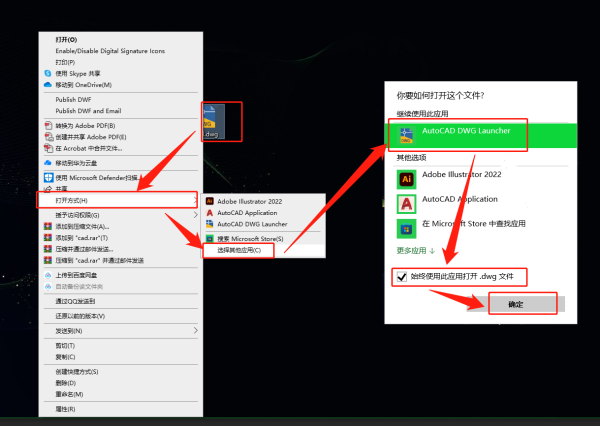
Task: Click the Microsoft Store icon in submenu
Action: [209, 238]
